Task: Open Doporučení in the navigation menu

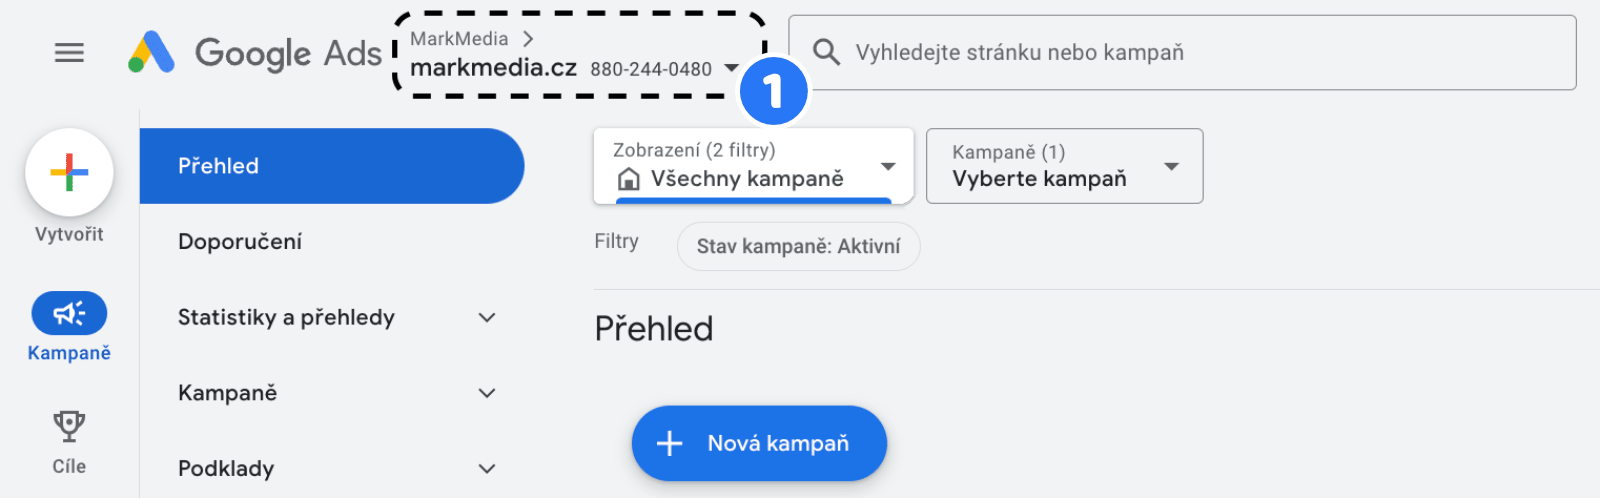Action: click(x=240, y=242)
